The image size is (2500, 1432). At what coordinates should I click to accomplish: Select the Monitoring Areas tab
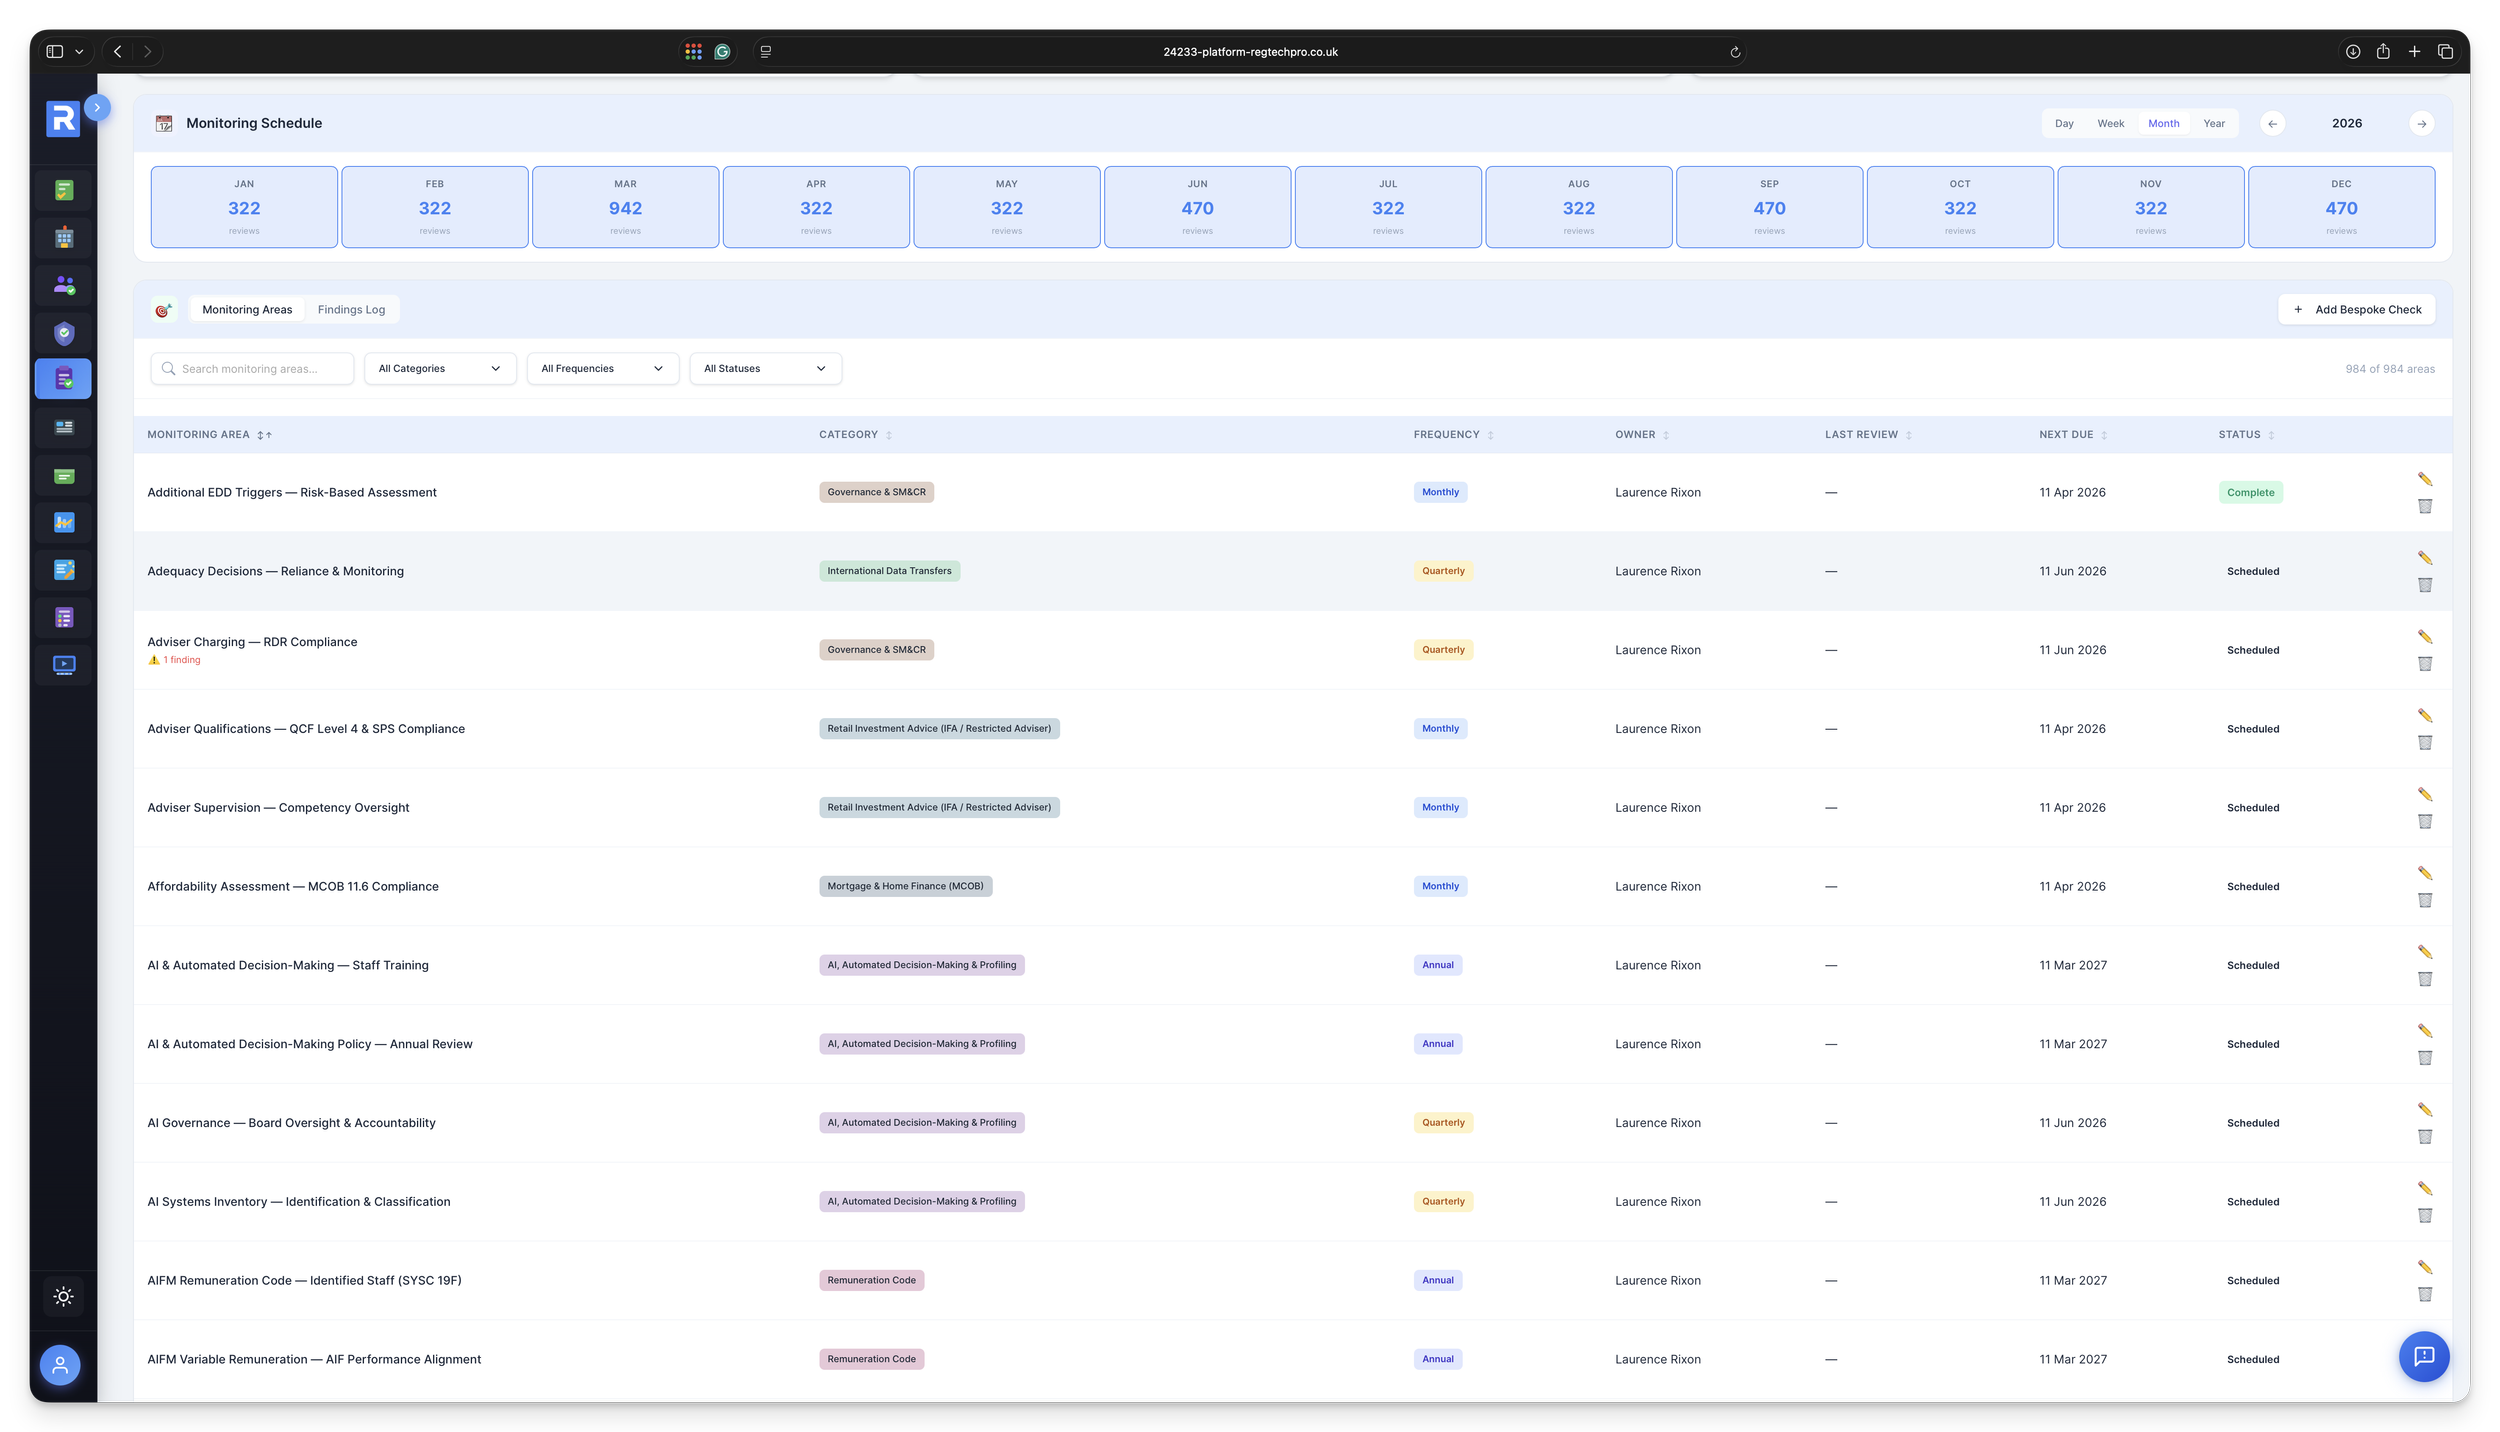coord(246,309)
